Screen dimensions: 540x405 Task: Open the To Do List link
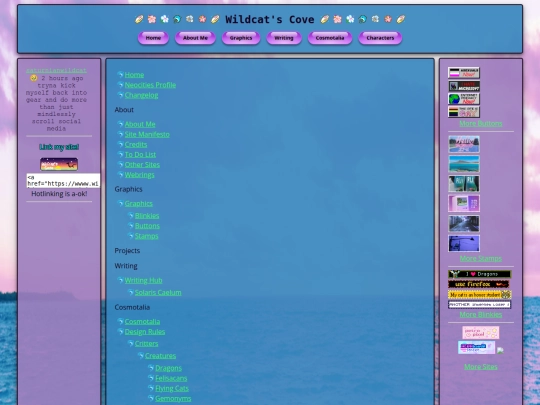coord(140,155)
